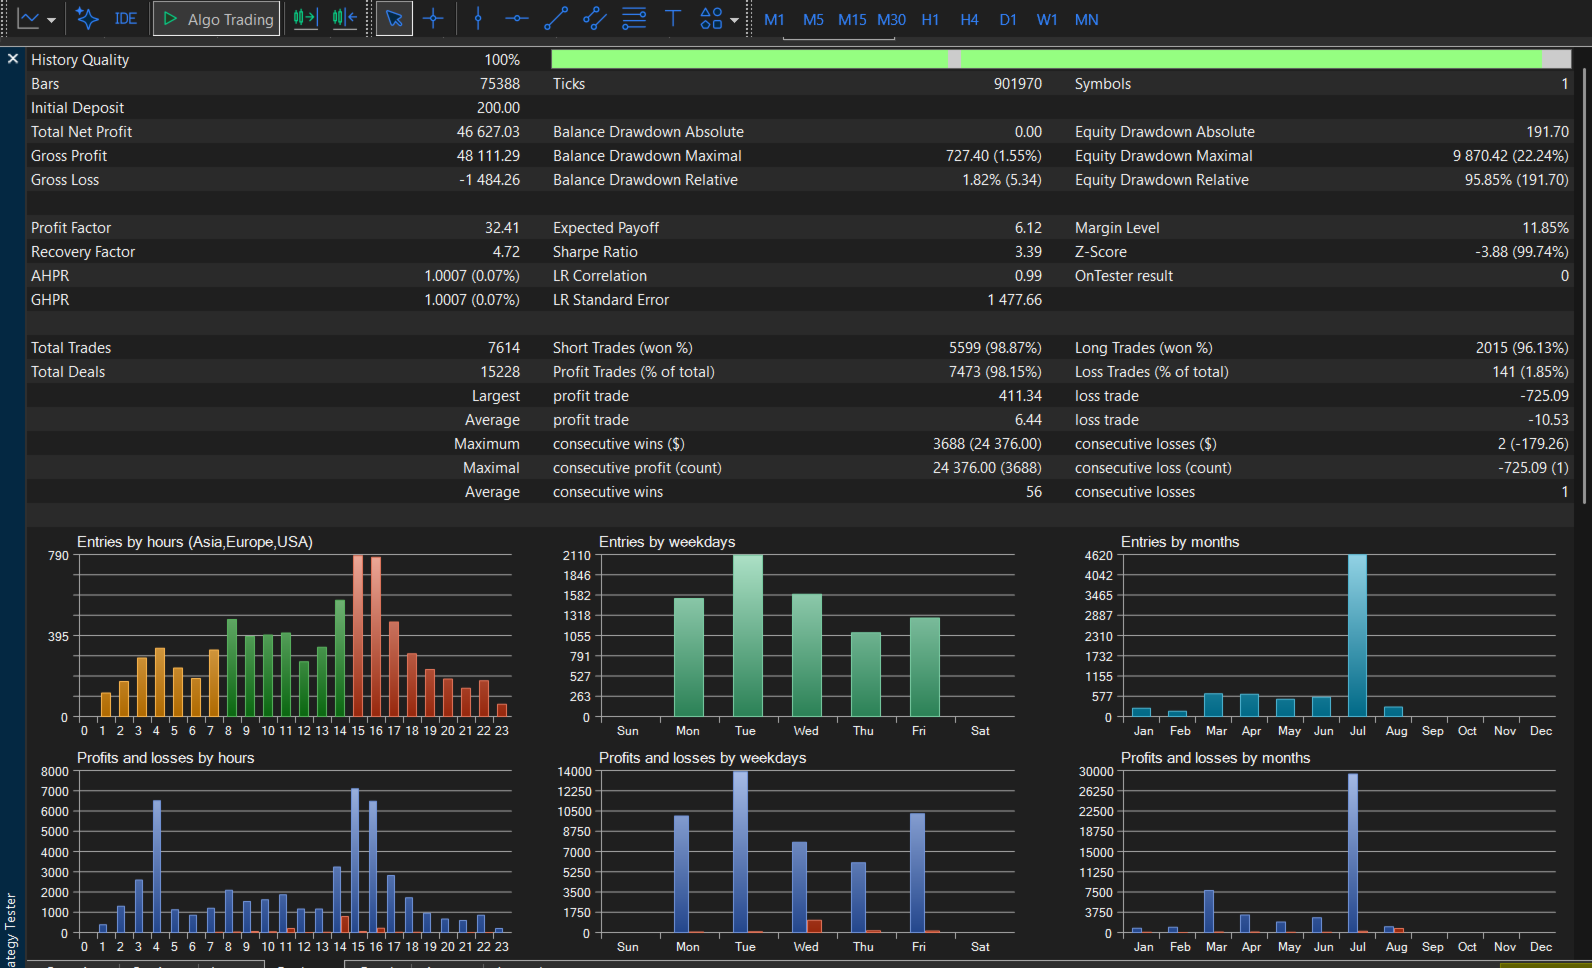Select the crosshair tool
The image size is (1592, 968).
pyautogui.click(x=433, y=19)
